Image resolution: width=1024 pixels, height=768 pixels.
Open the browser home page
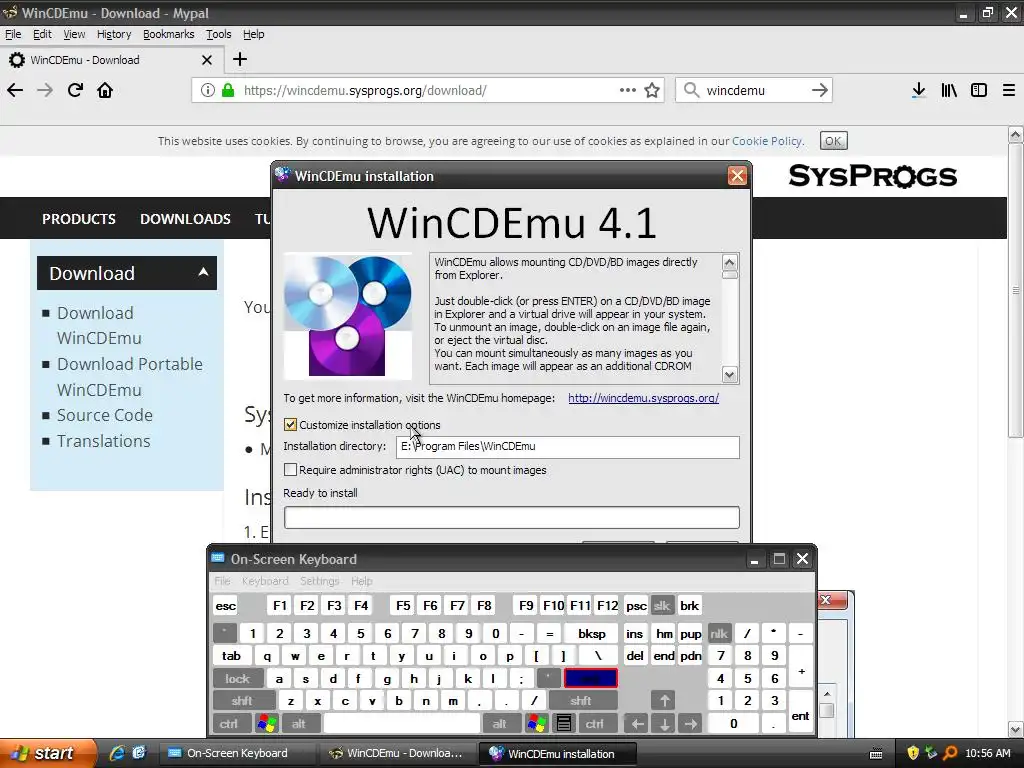point(105,90)
